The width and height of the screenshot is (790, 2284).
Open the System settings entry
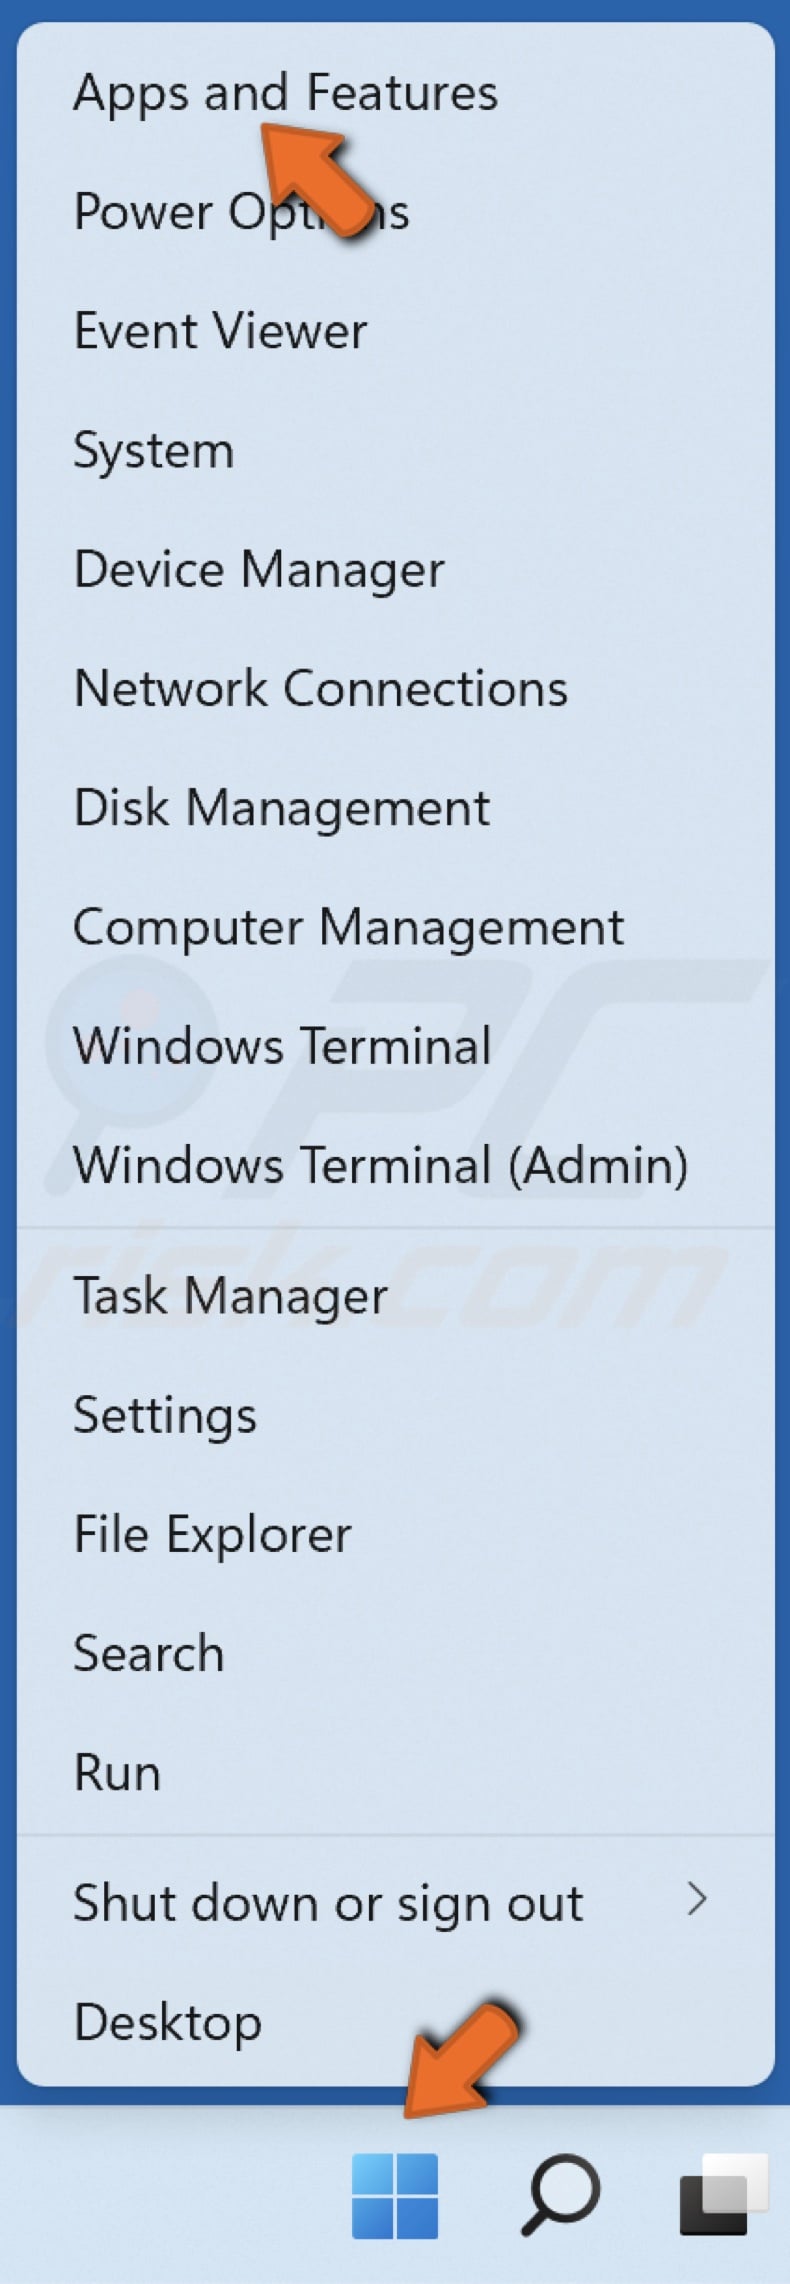point(153,450)
